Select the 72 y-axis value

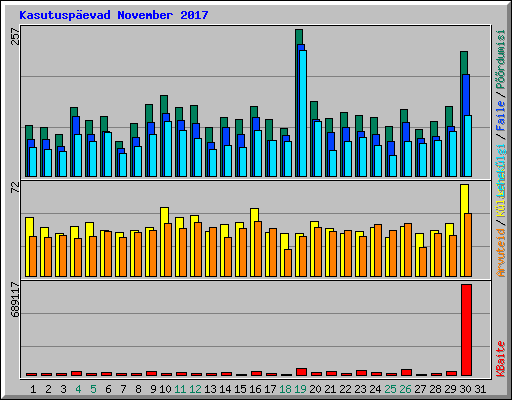15,187
